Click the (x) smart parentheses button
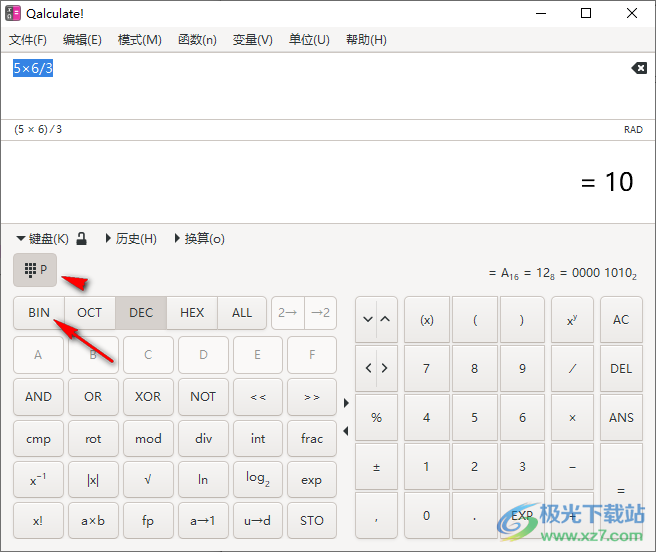Viewport: 656px width, 552px height. coord(427,320)
